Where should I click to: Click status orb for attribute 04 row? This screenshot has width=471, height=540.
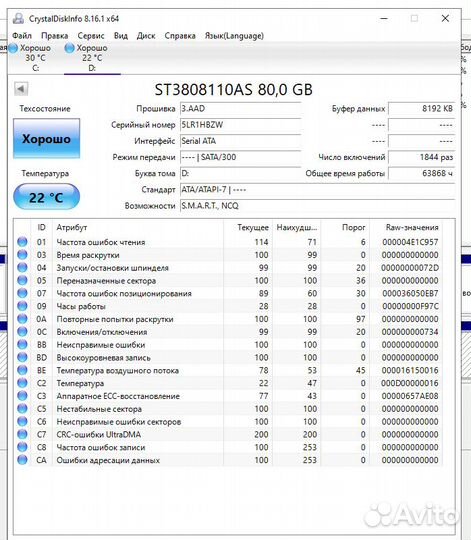[22, 268]
